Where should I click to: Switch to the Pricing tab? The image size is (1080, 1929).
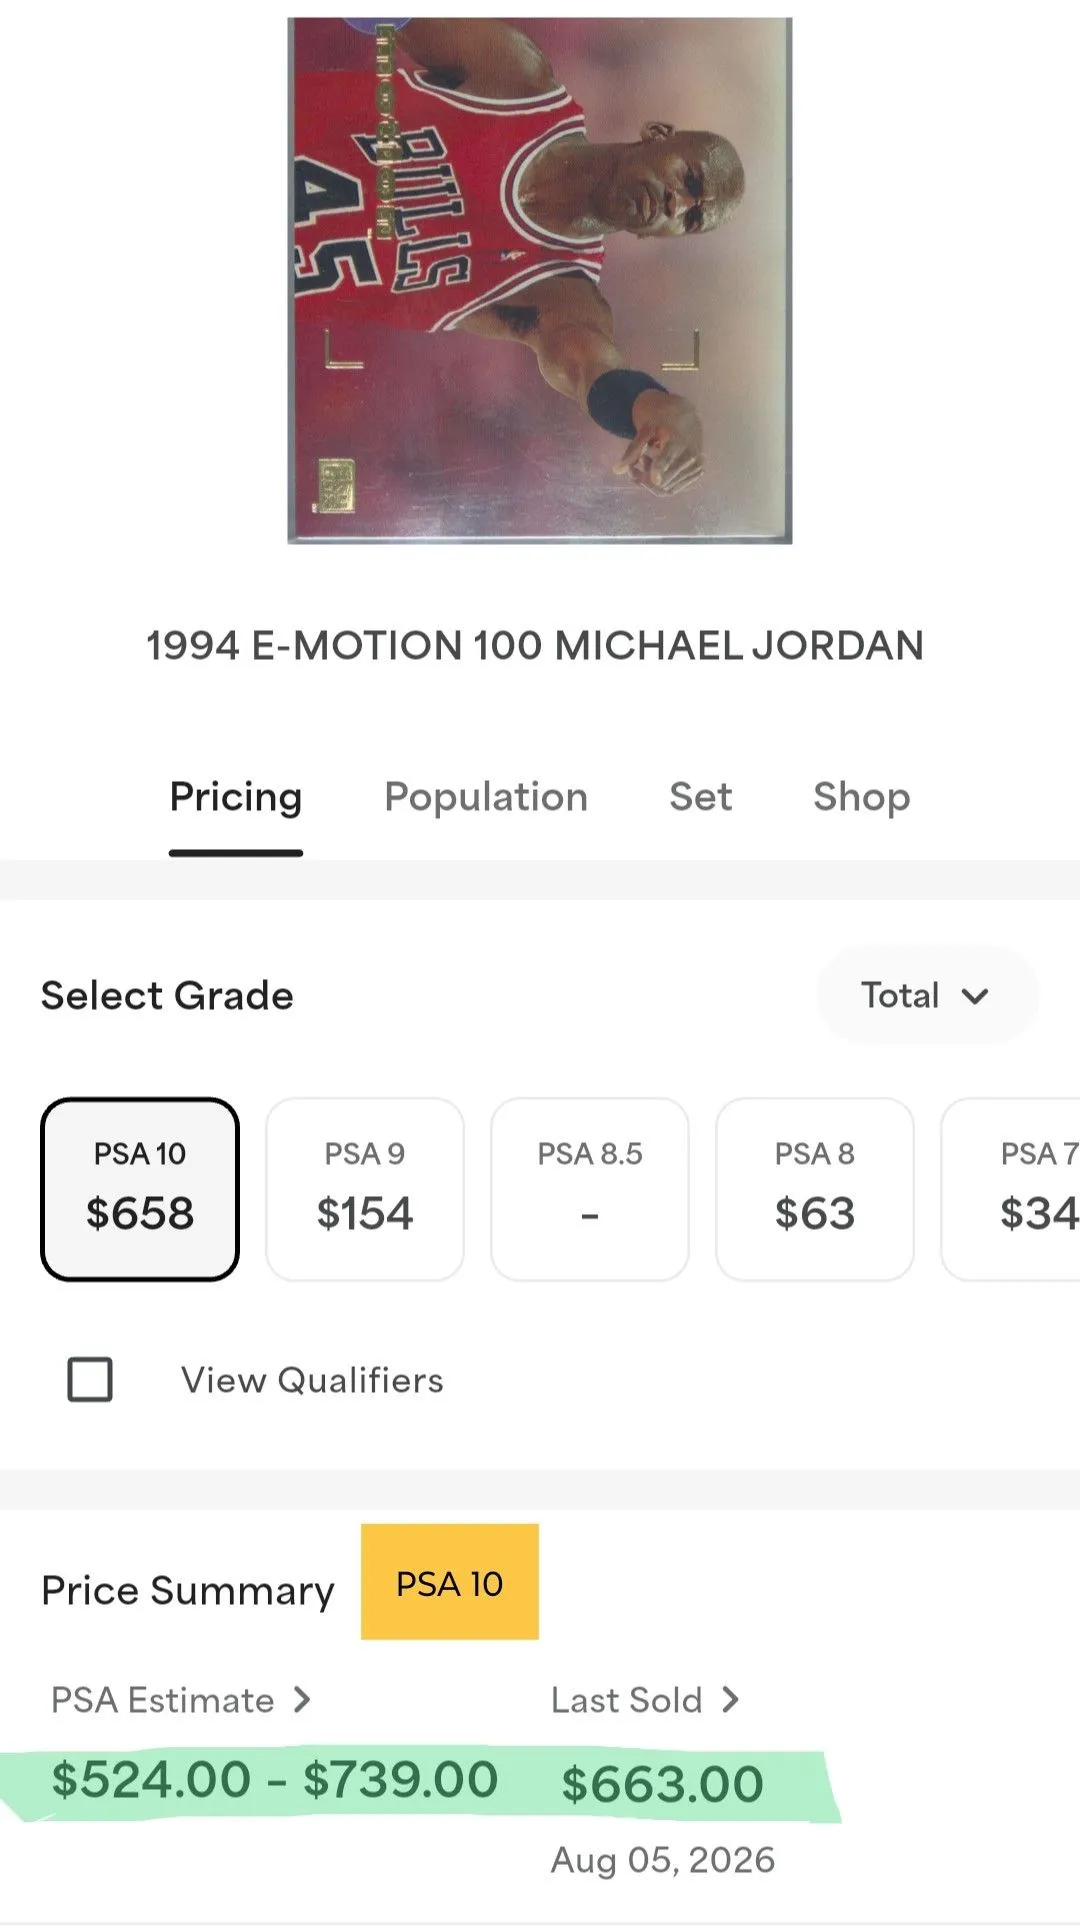236,797
